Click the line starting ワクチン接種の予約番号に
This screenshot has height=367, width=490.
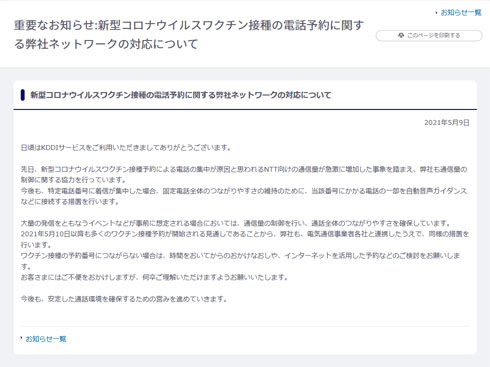coord(240,261)
